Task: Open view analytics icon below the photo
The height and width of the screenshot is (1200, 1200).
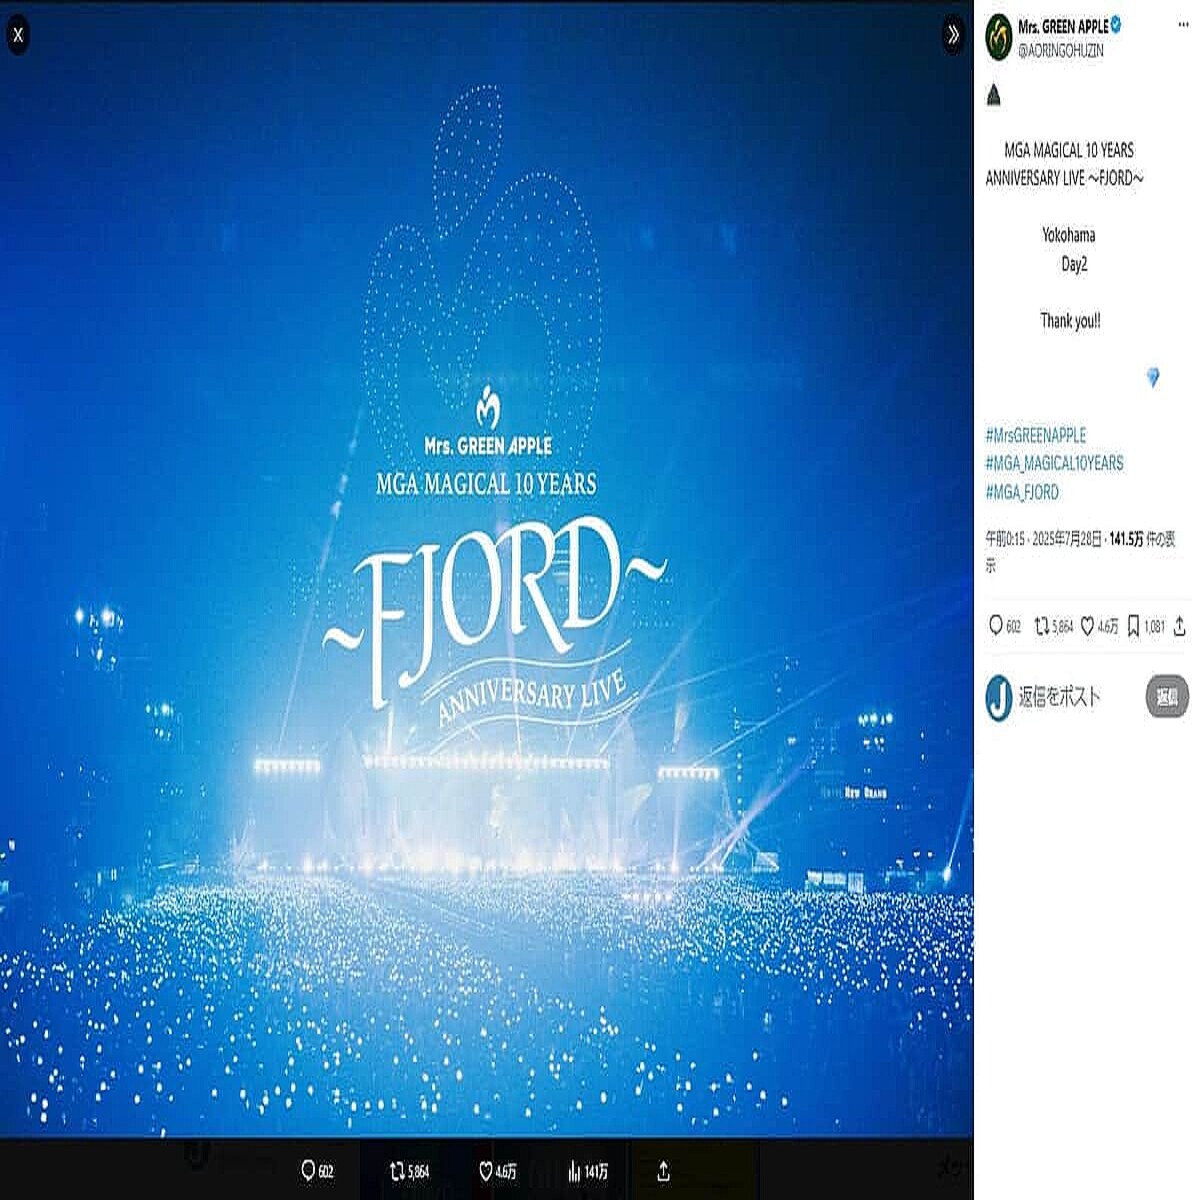Action: pyautogui.click(x=574, y=1170)
